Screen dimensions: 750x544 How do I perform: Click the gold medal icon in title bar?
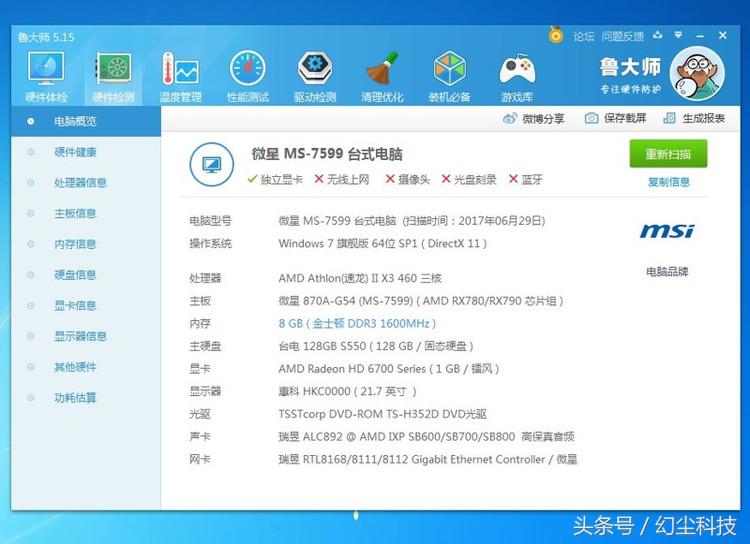point(555,35)
